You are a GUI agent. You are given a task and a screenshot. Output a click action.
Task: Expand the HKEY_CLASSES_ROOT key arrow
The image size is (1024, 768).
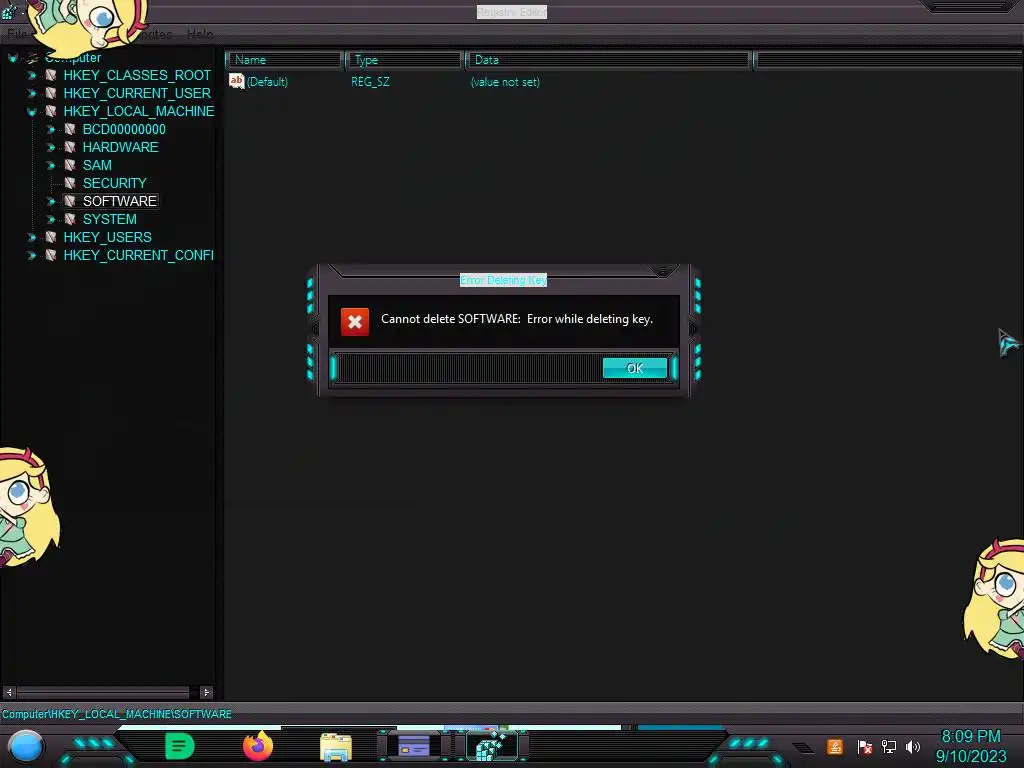(31, 76)
